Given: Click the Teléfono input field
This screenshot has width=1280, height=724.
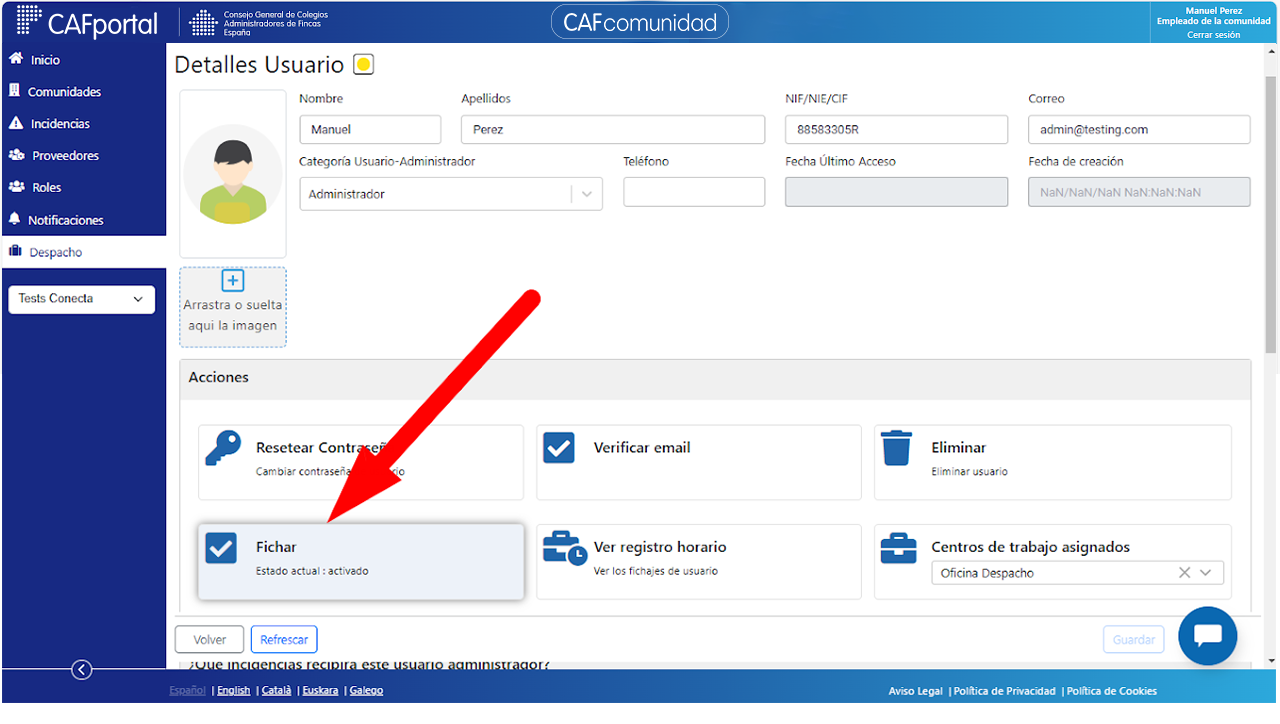Looking at the screenshot, I should 694,192.
